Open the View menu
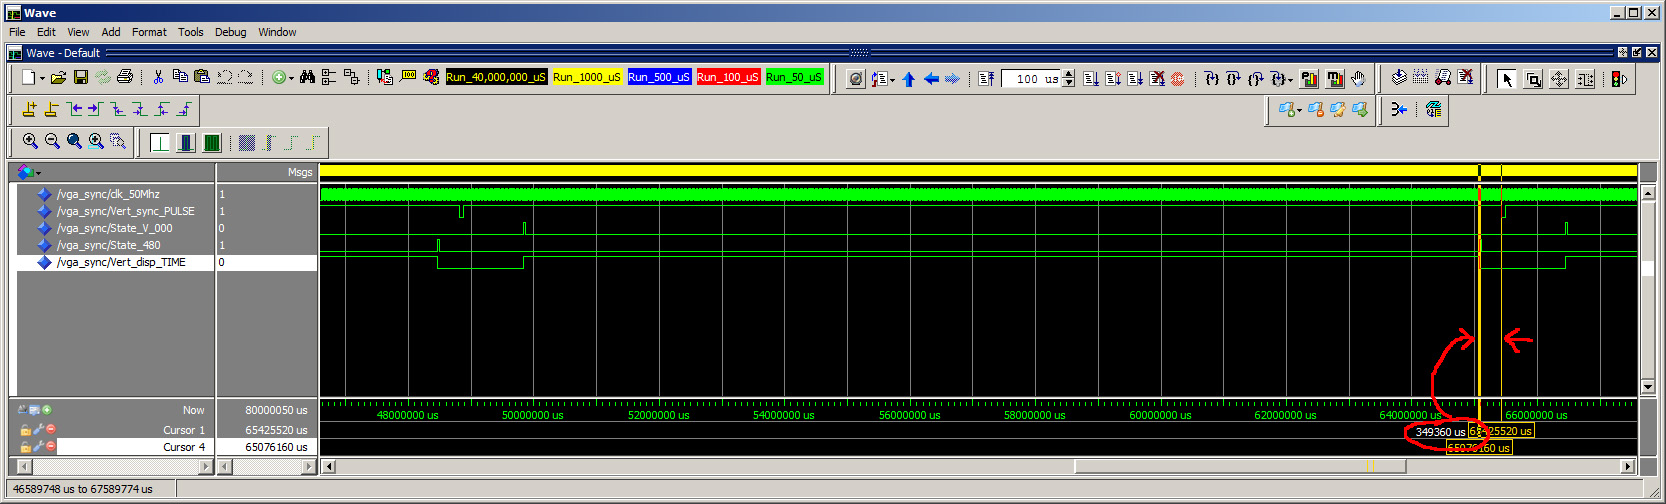Viewport: 1666px width, 504px height. [78, 32]
